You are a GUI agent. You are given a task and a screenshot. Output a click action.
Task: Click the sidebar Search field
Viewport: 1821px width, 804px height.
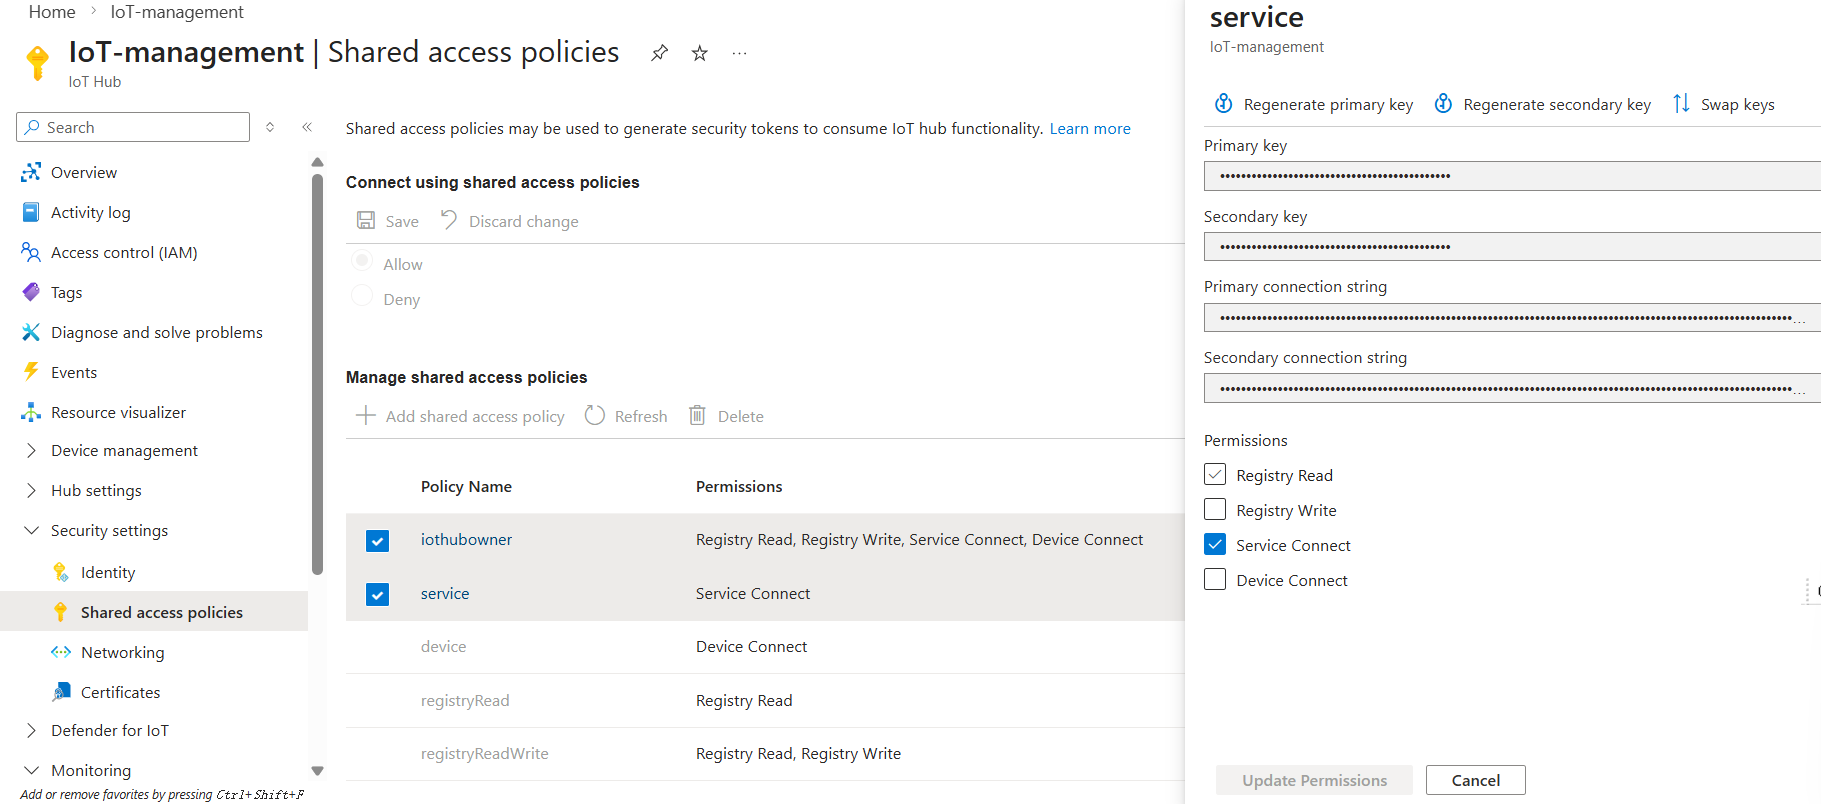140,127
